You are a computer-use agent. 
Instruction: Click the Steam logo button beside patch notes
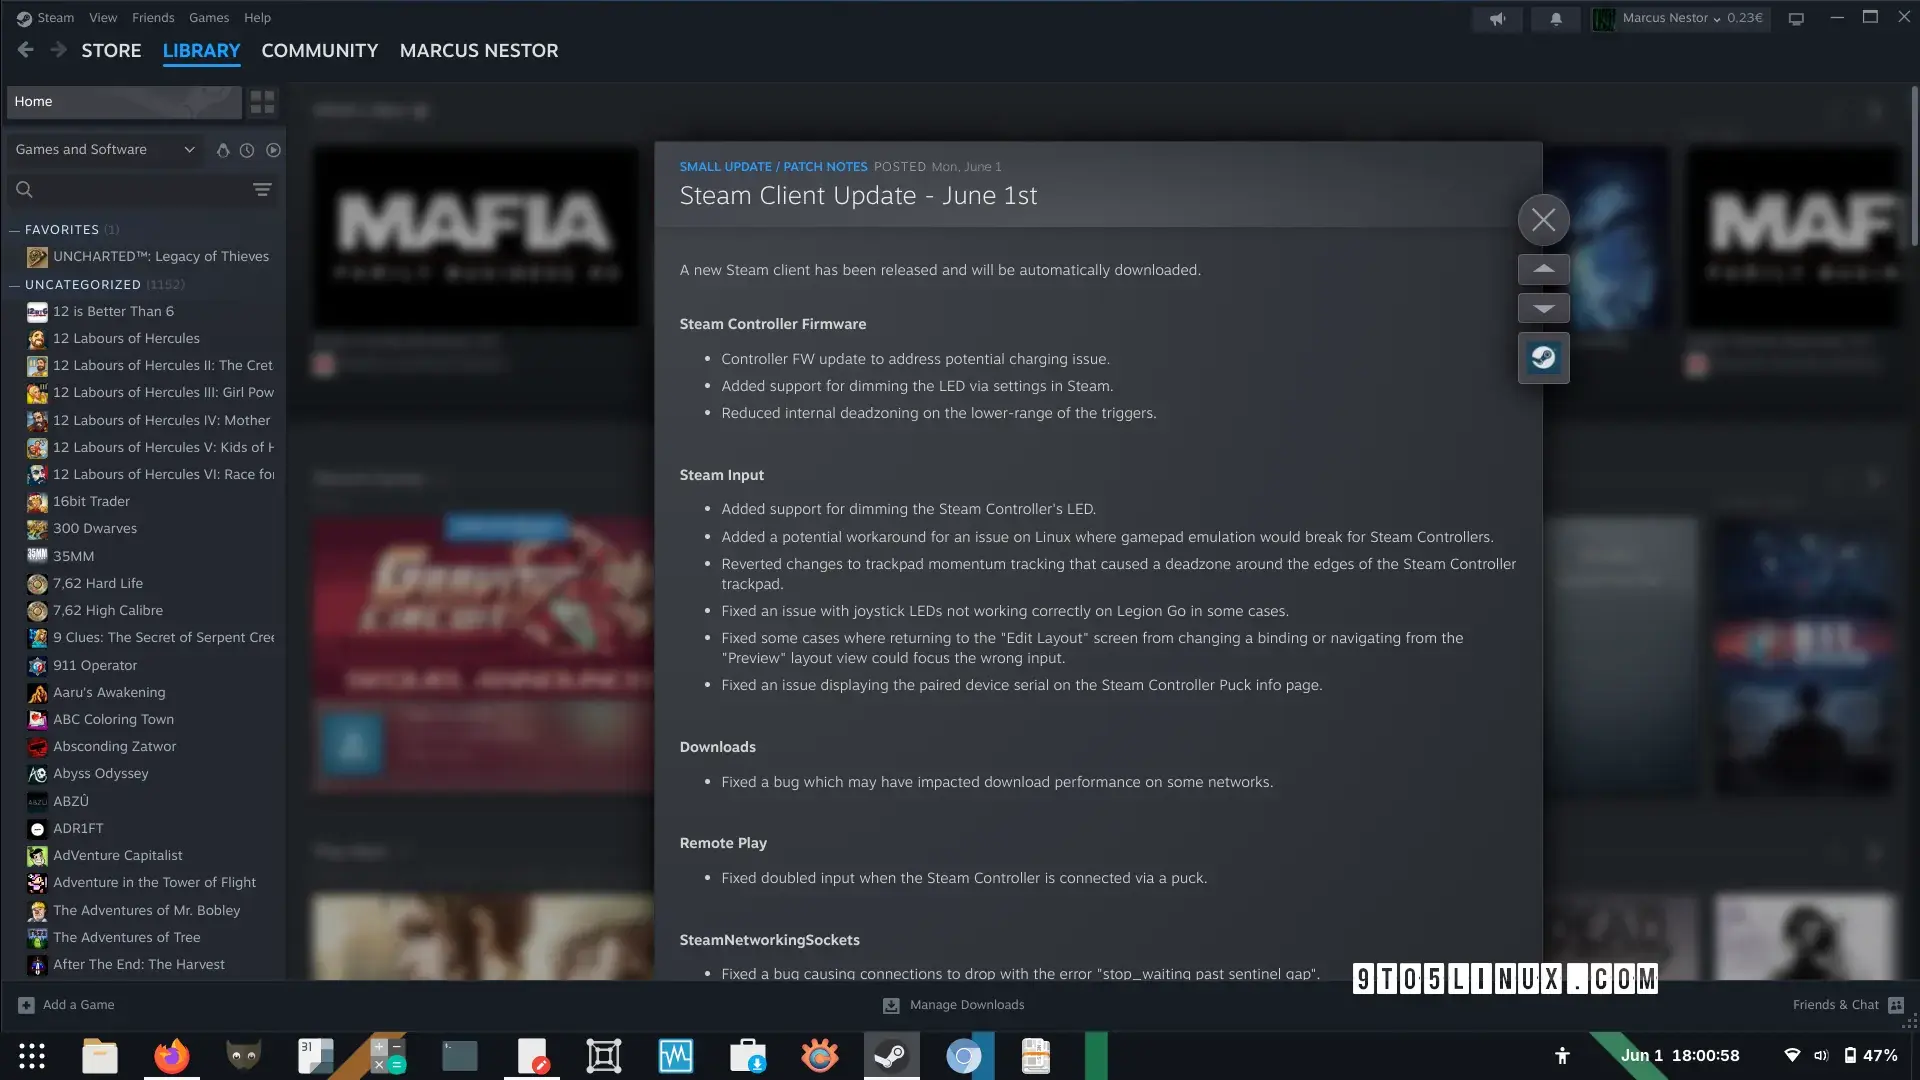(1543, 358)
